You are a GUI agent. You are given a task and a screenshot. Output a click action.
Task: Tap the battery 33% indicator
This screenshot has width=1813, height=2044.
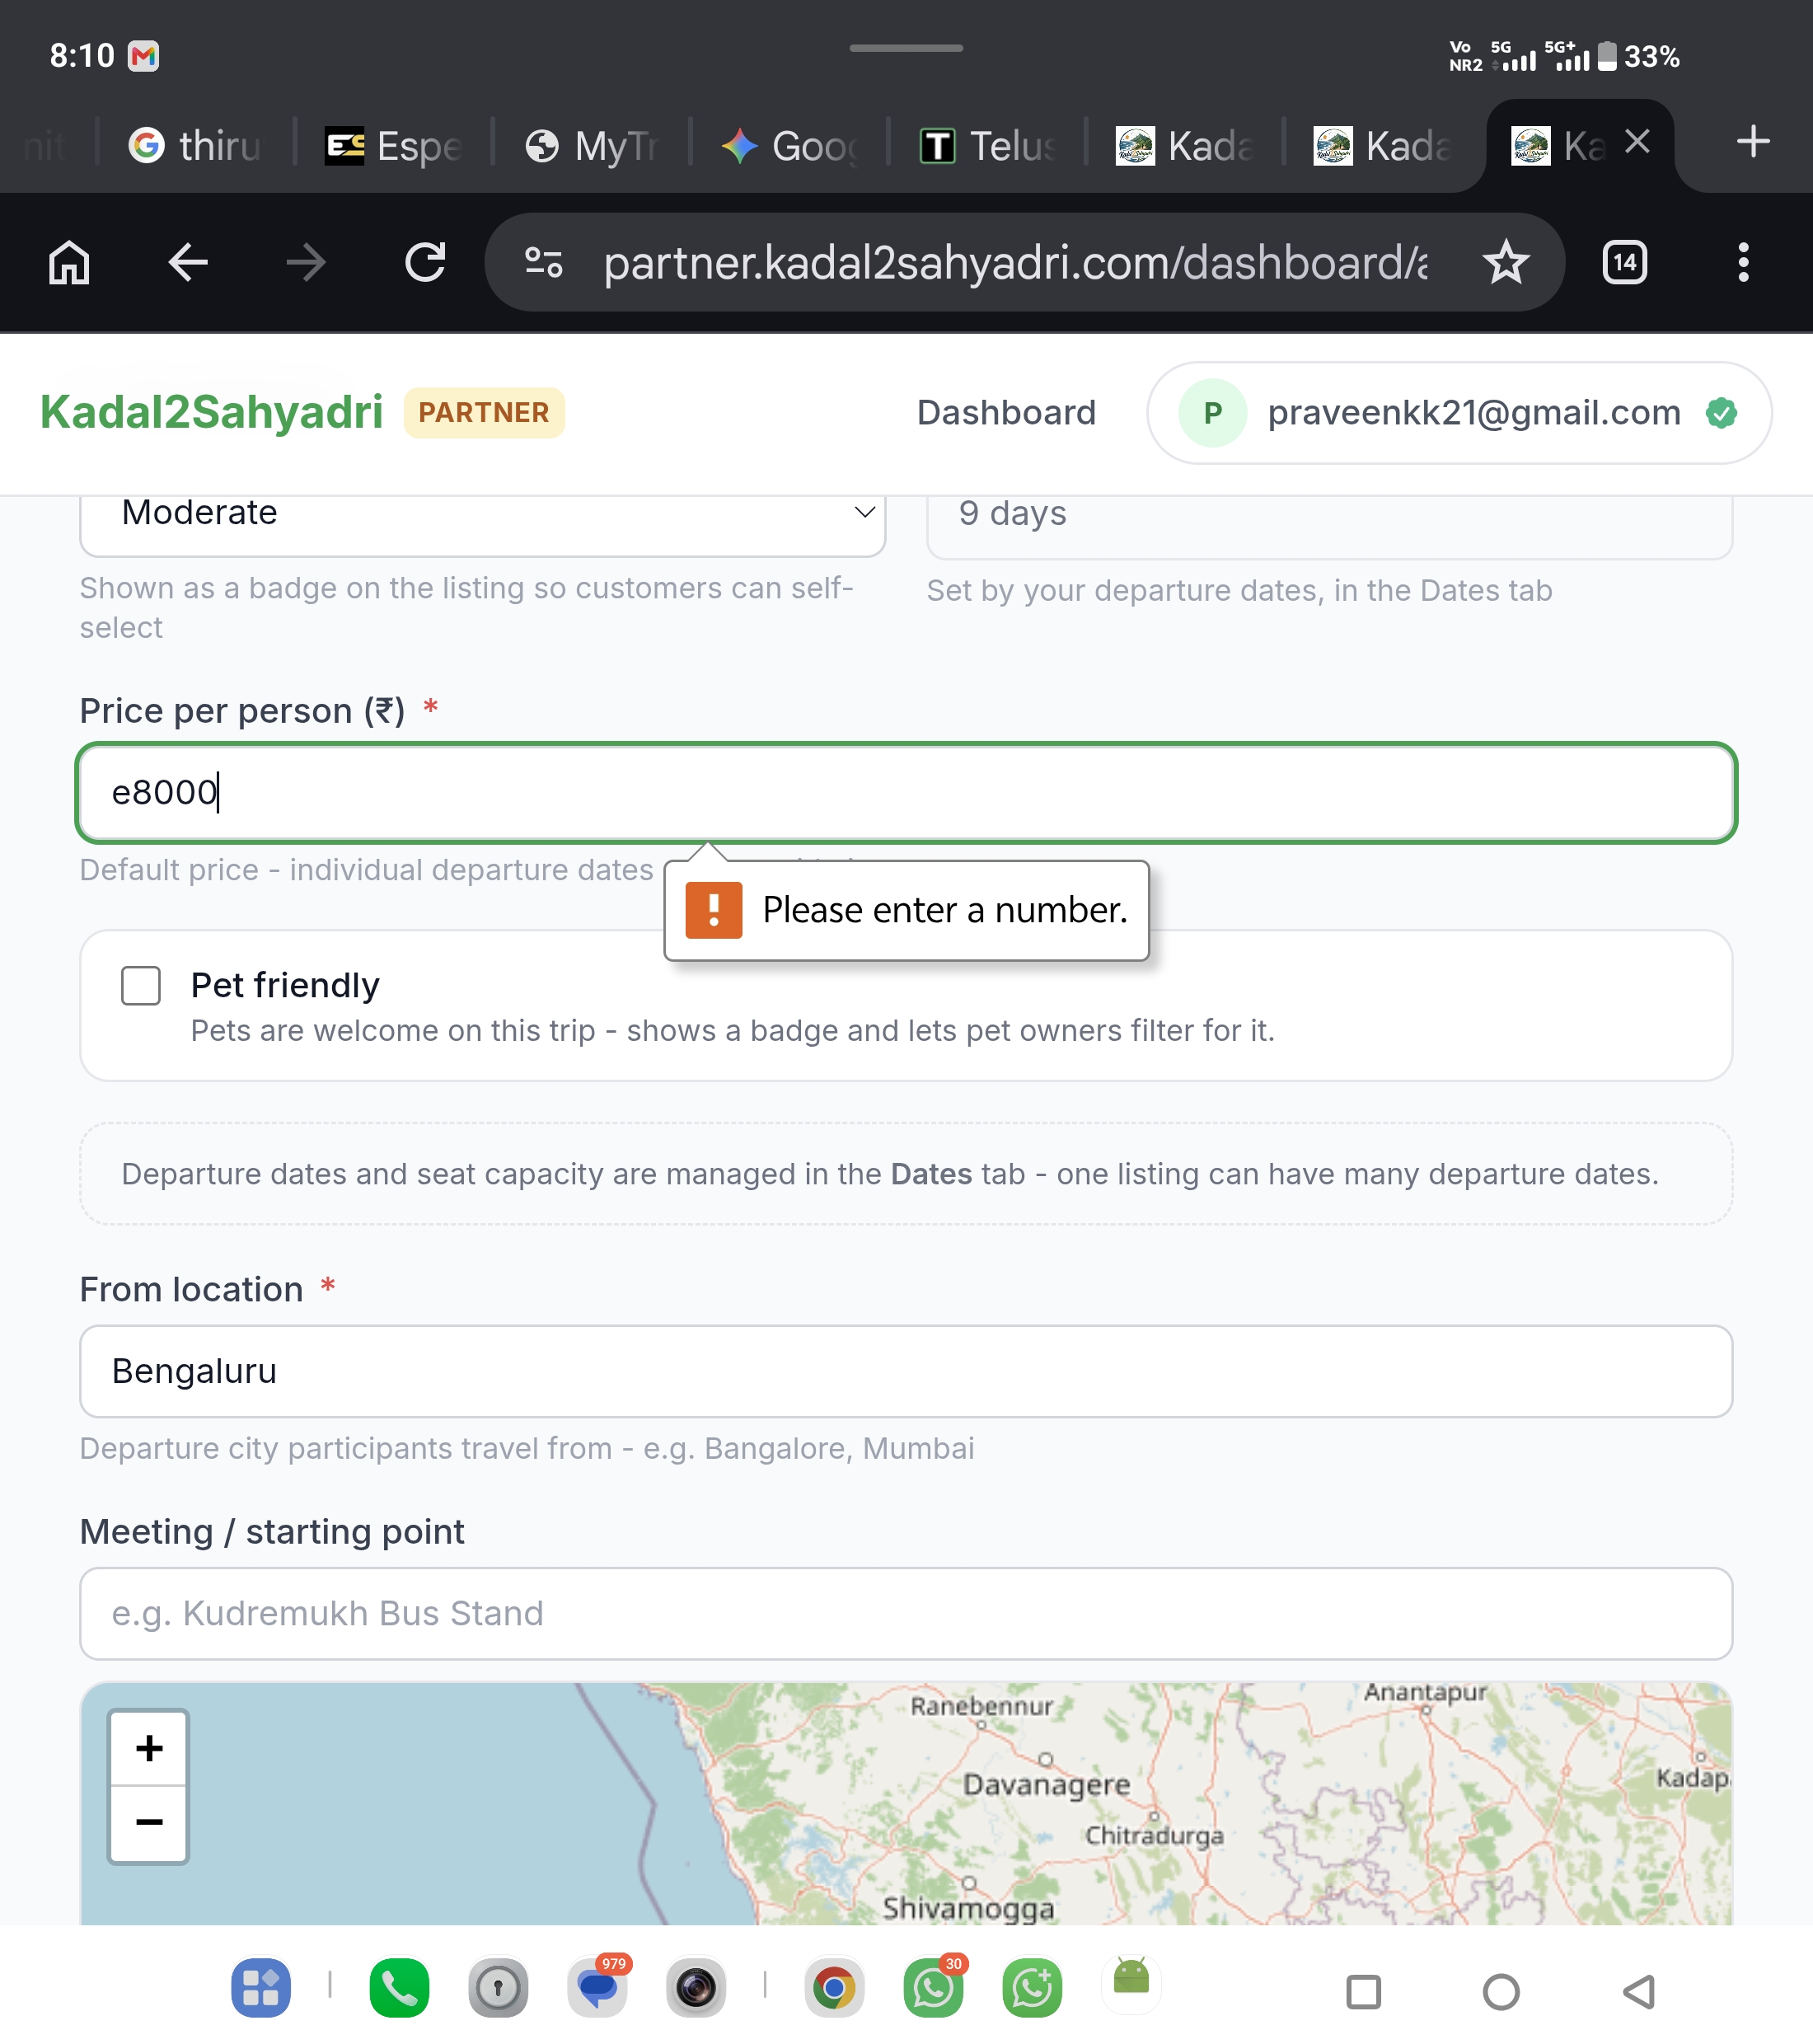click(1638, 56)
